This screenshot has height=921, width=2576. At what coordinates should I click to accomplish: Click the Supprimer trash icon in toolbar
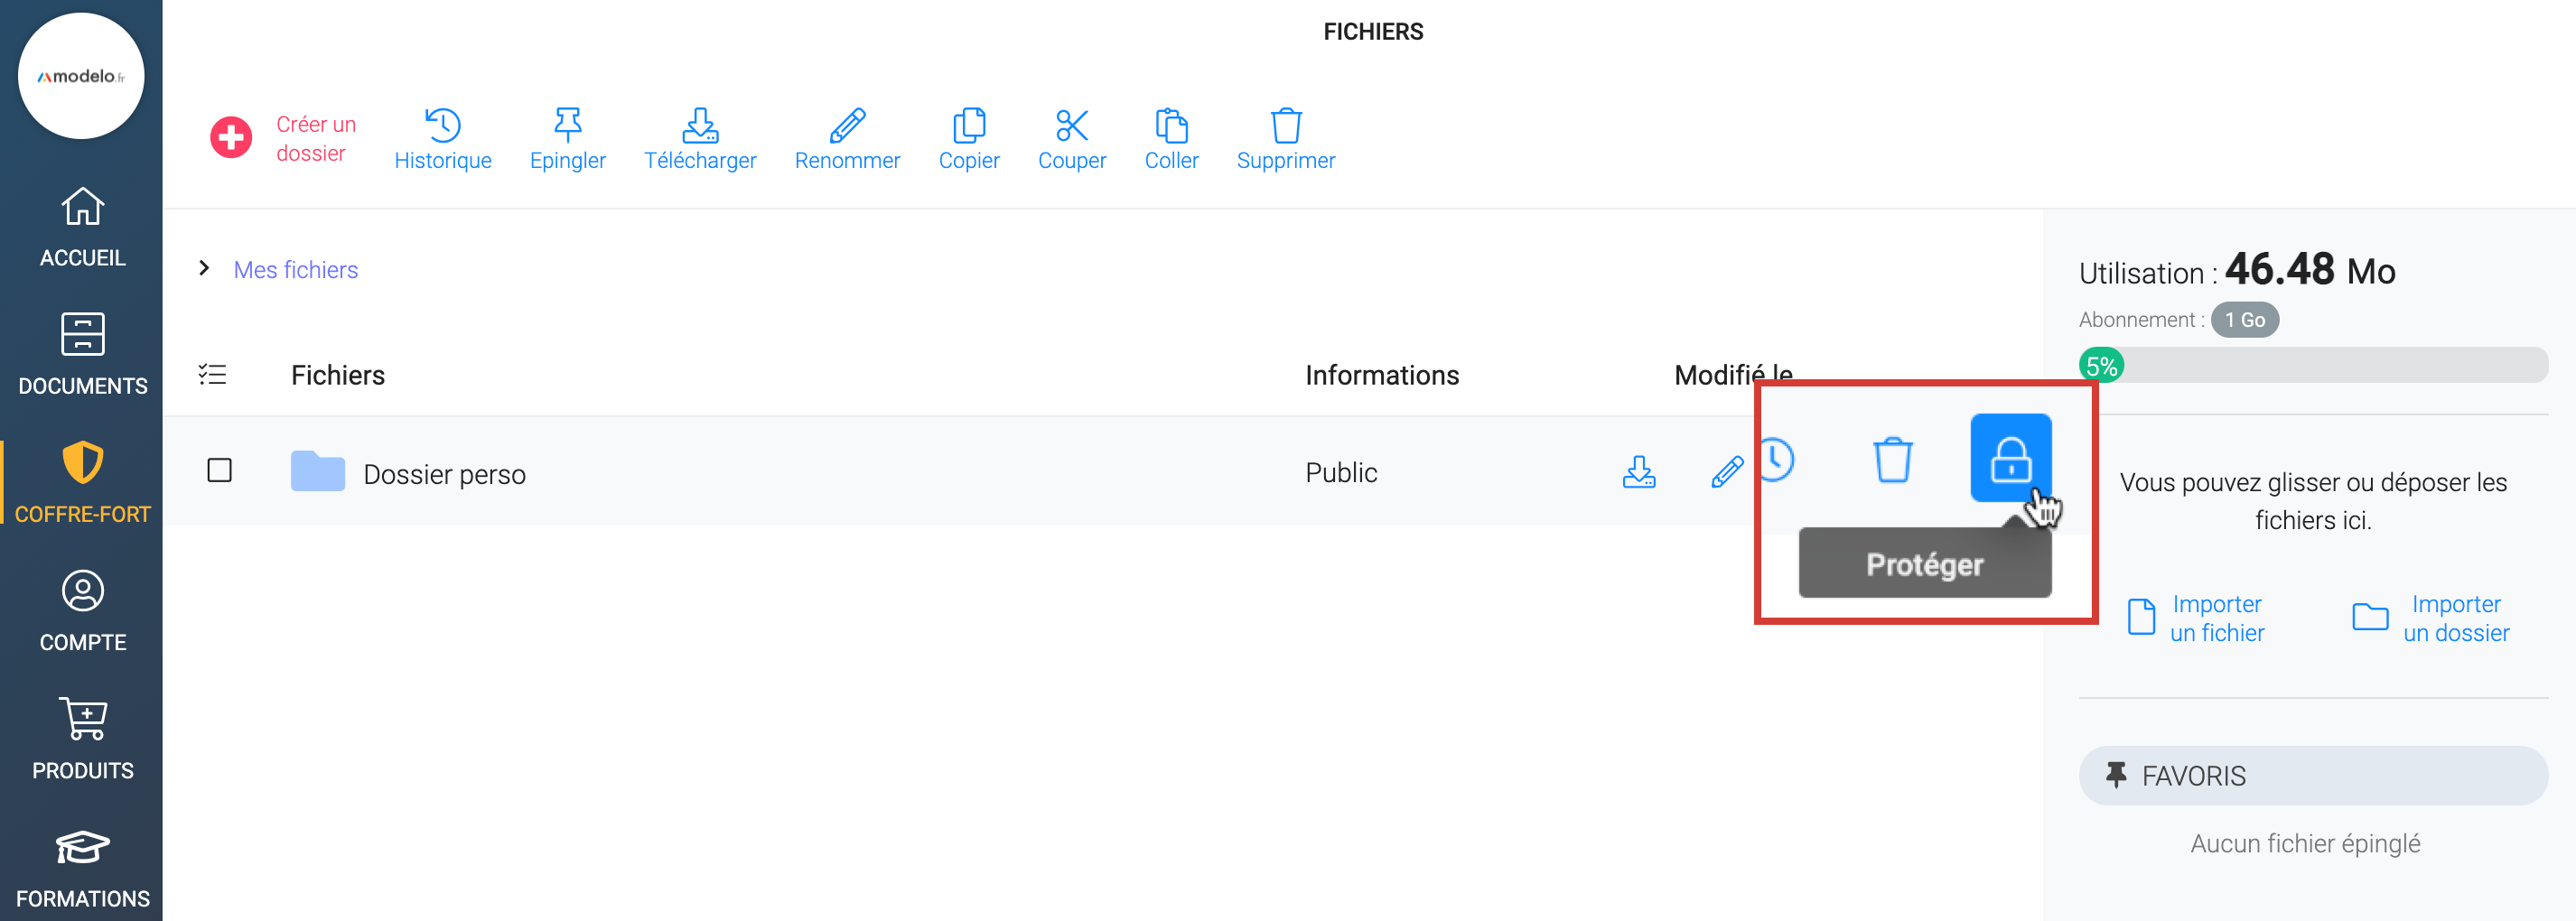tap(1285, 126)
